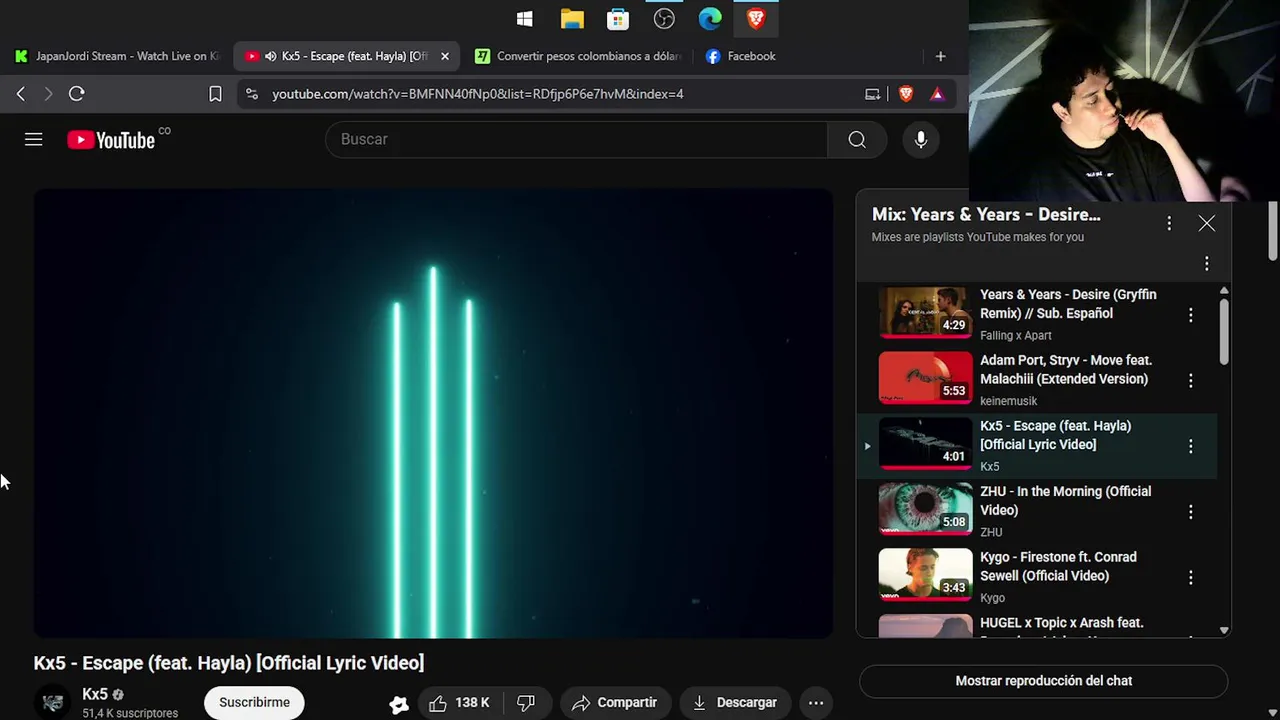Open the Kx5 channel avatar
Screen dimensions: 1280x720
(x=53, y=703)
